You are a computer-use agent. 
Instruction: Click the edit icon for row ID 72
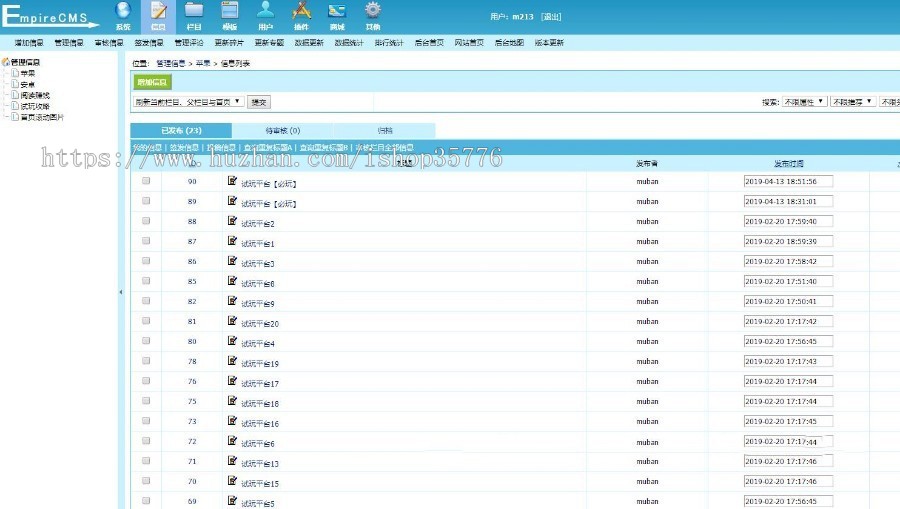click(232, 441)
